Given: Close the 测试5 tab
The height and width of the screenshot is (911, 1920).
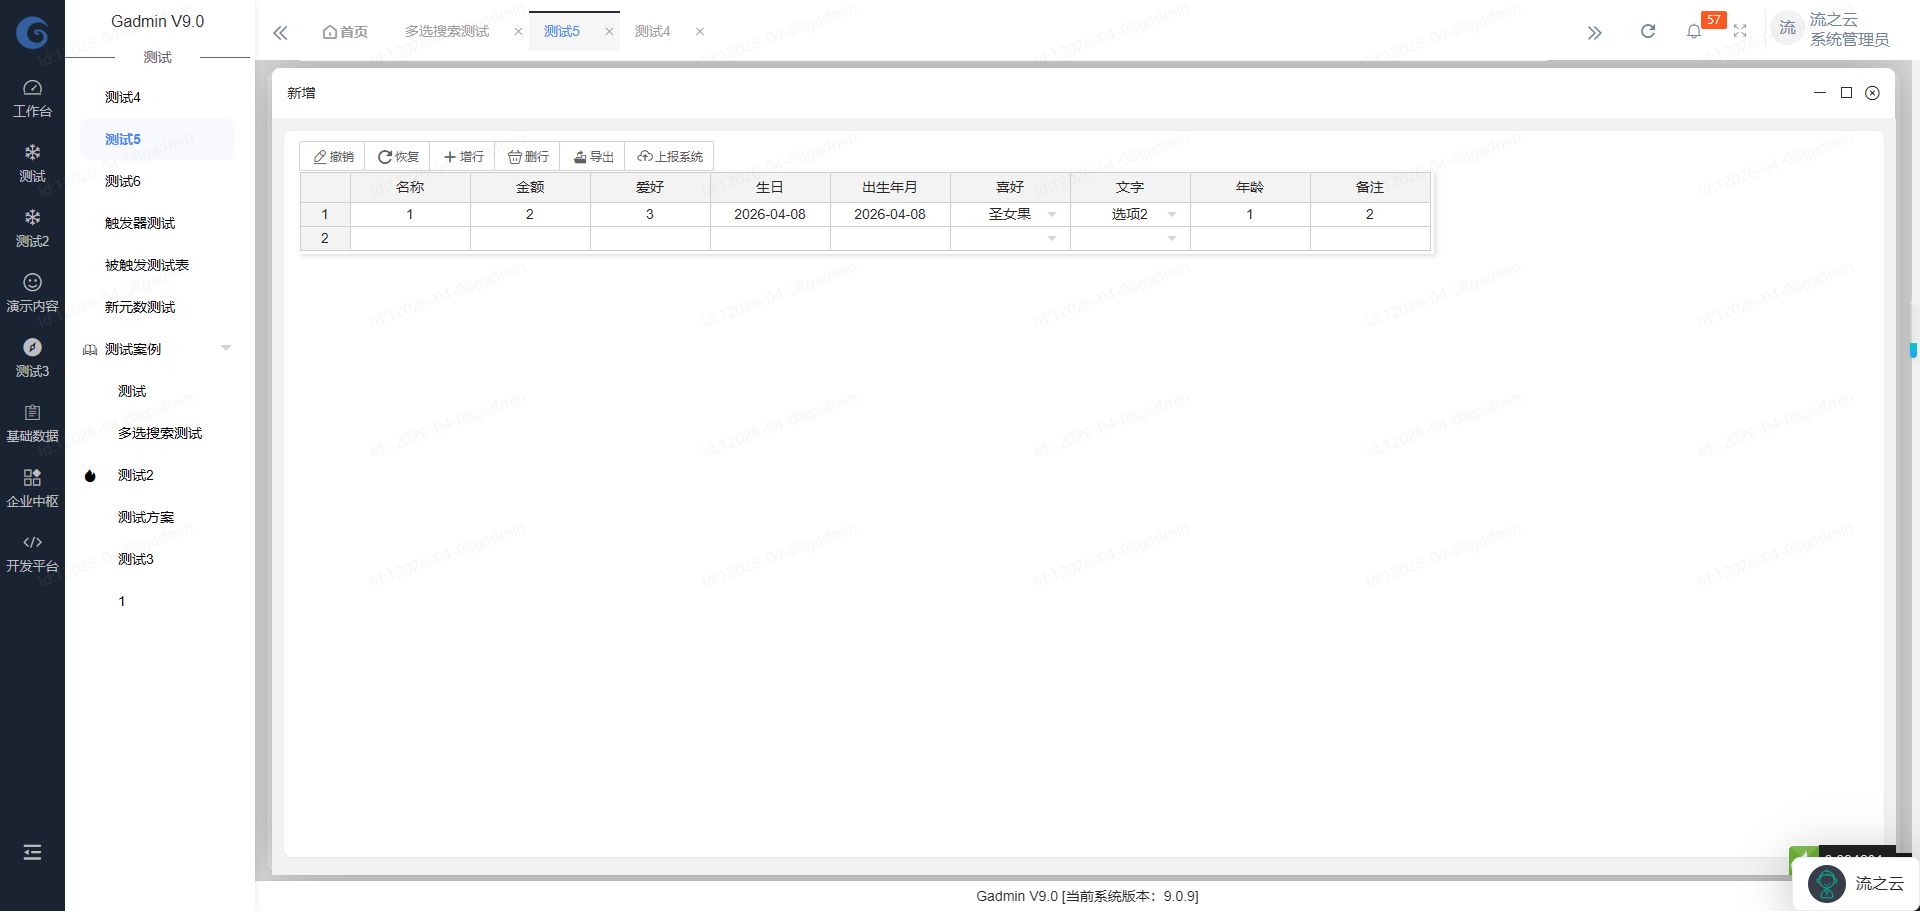Looking at the screenshot, I should (608, 32).
